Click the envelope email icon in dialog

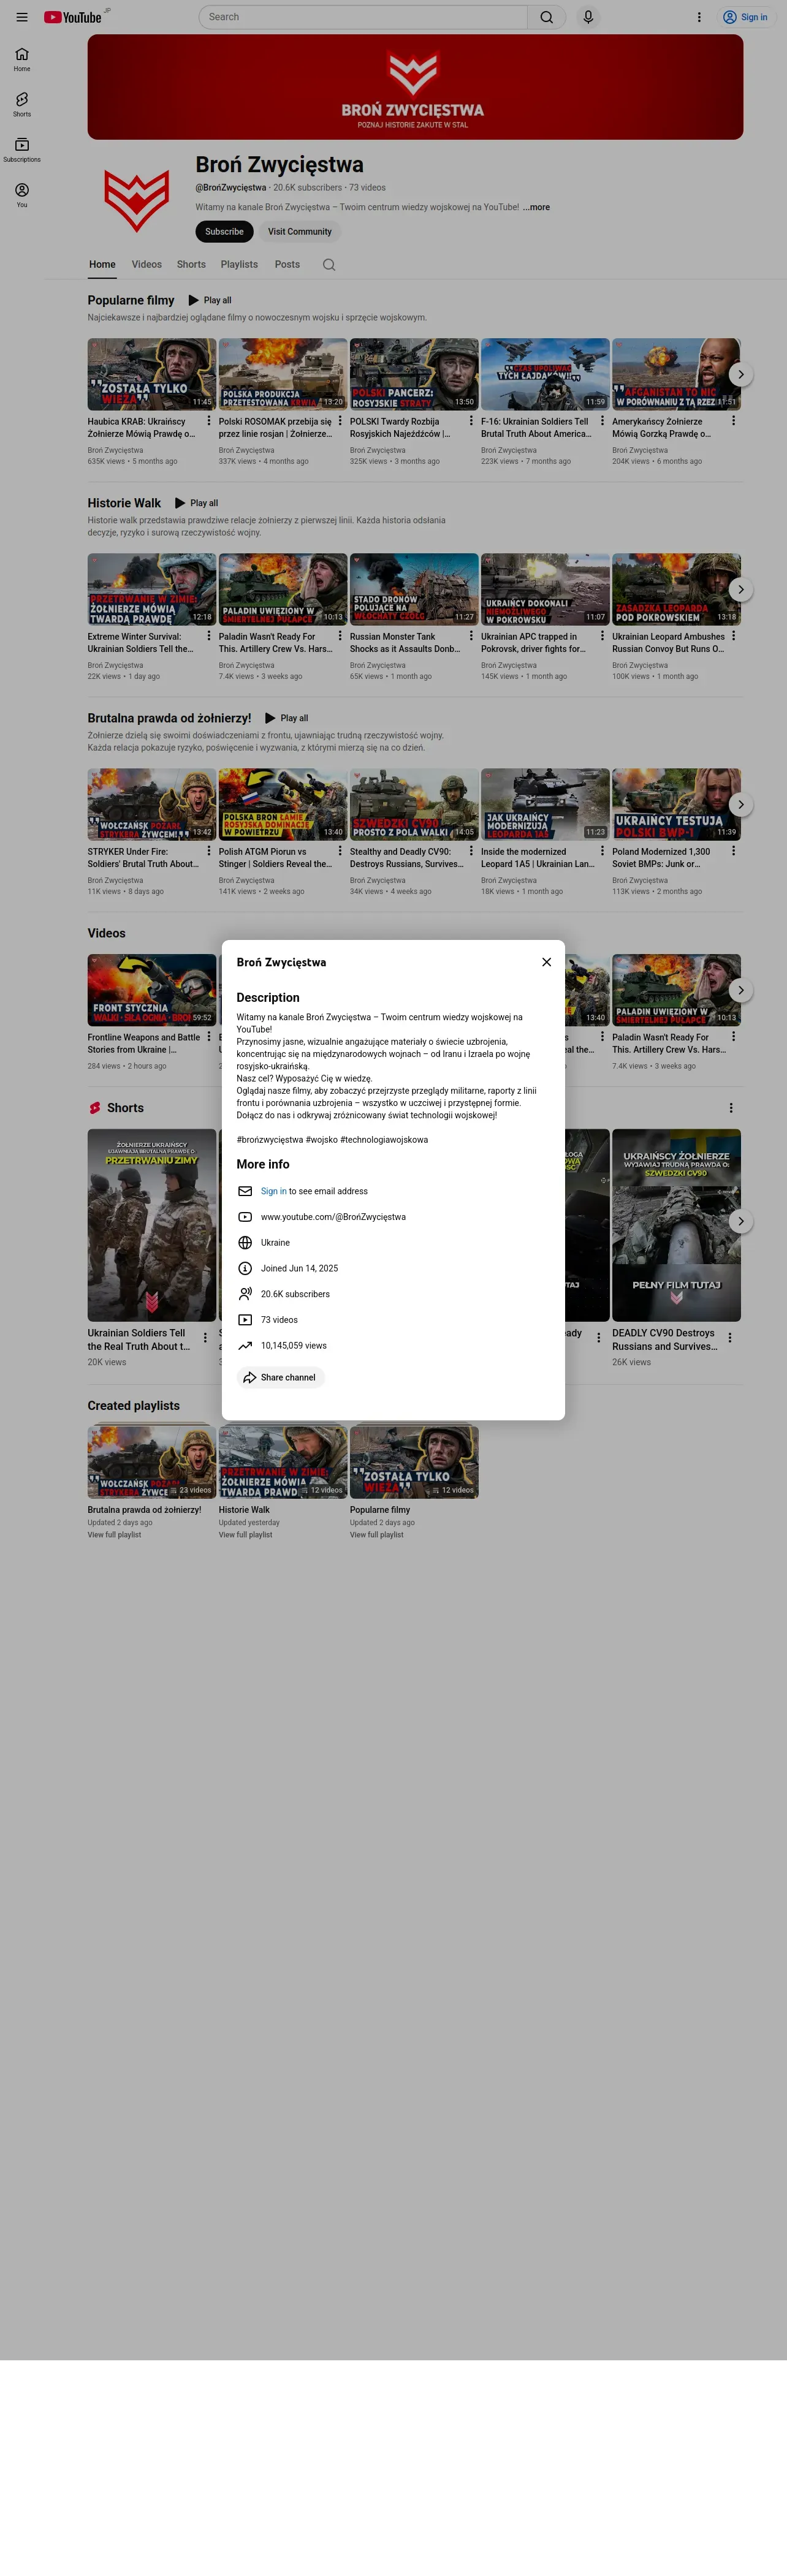coord(245,1191)
